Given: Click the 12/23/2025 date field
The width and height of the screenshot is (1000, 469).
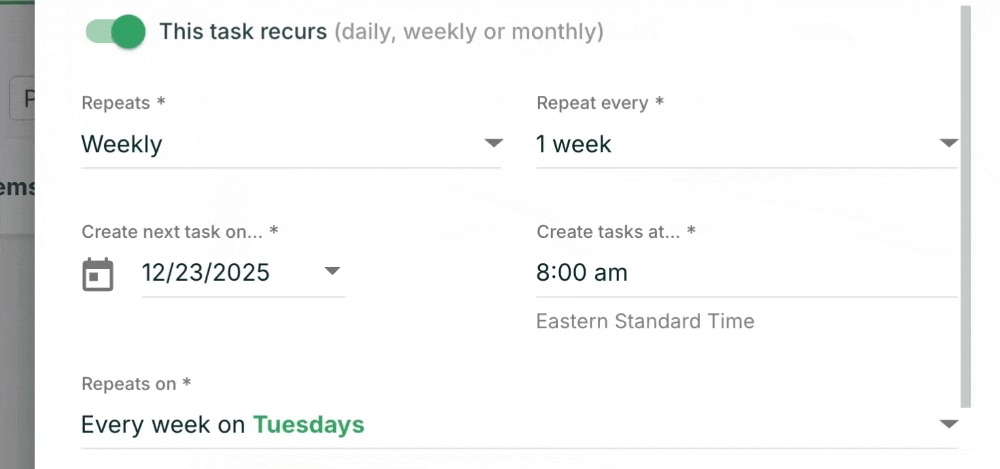Looking at the screenshot, I should click(x=206, y=273).
